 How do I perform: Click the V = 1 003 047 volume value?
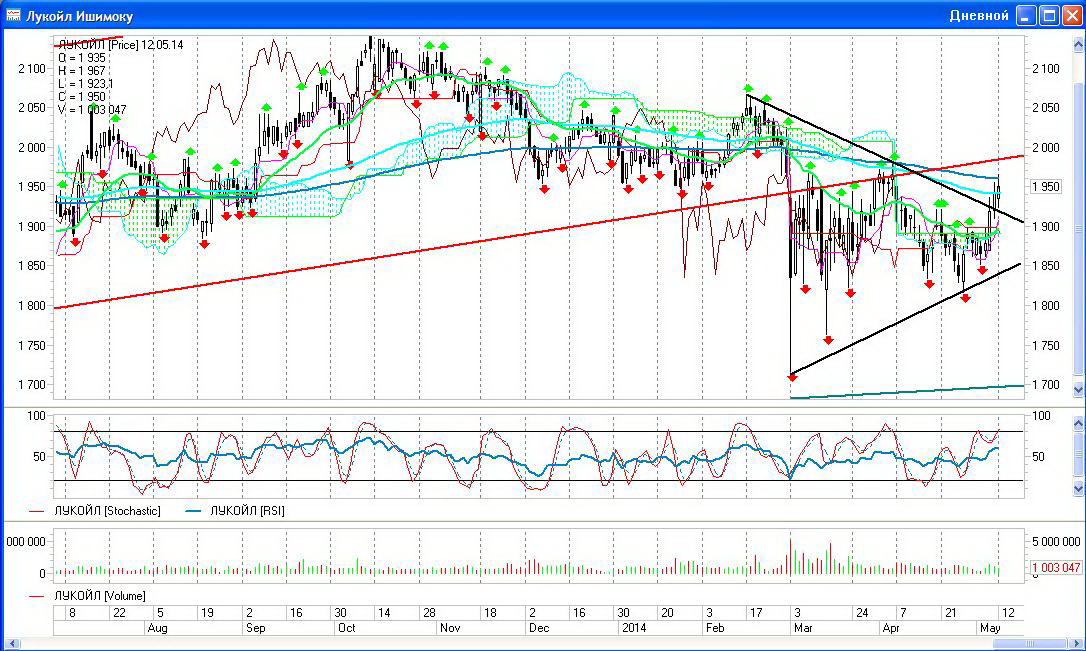click(92, 110)
